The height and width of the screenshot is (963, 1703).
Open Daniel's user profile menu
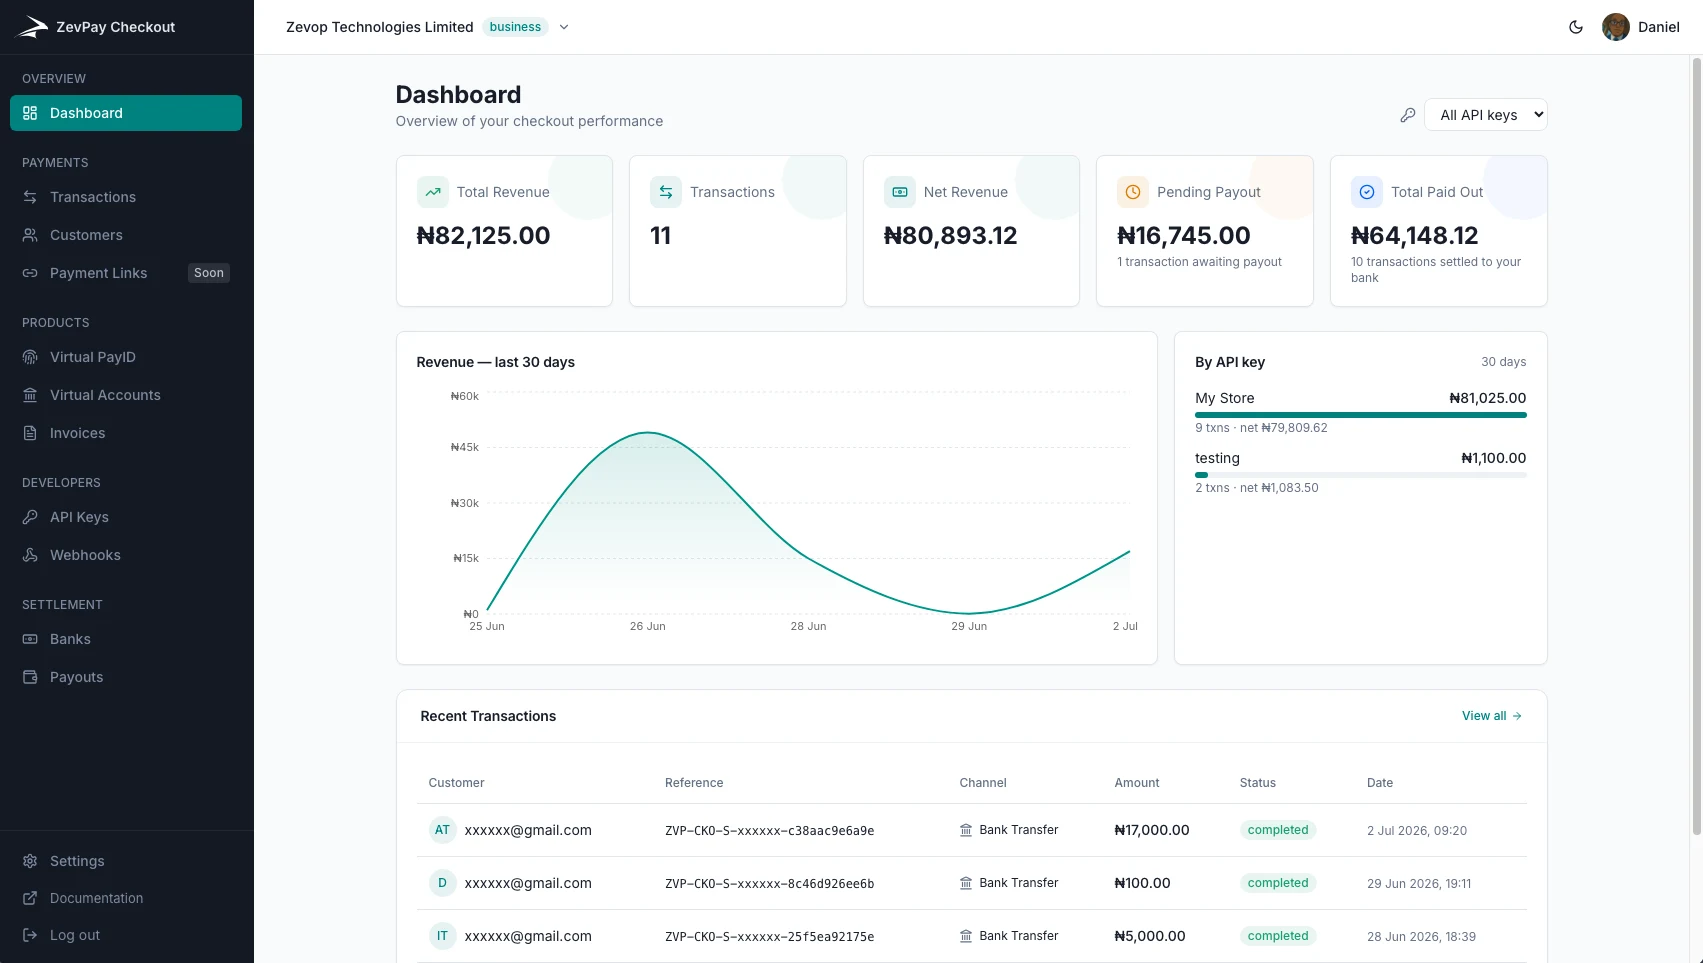[1641, 27]
